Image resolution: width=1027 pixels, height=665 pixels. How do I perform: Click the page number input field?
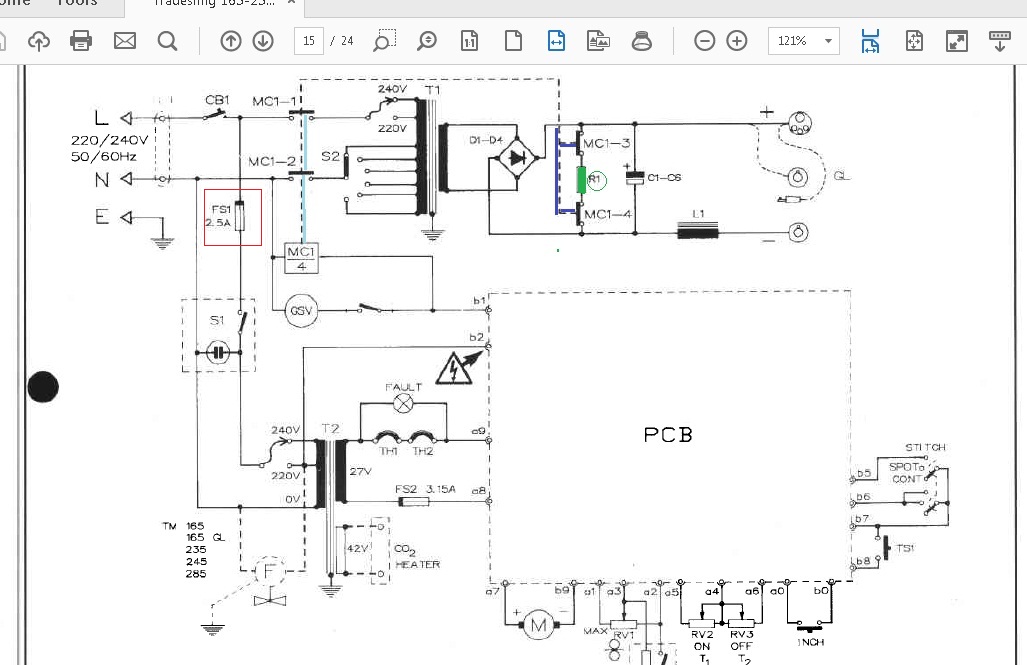308,41
